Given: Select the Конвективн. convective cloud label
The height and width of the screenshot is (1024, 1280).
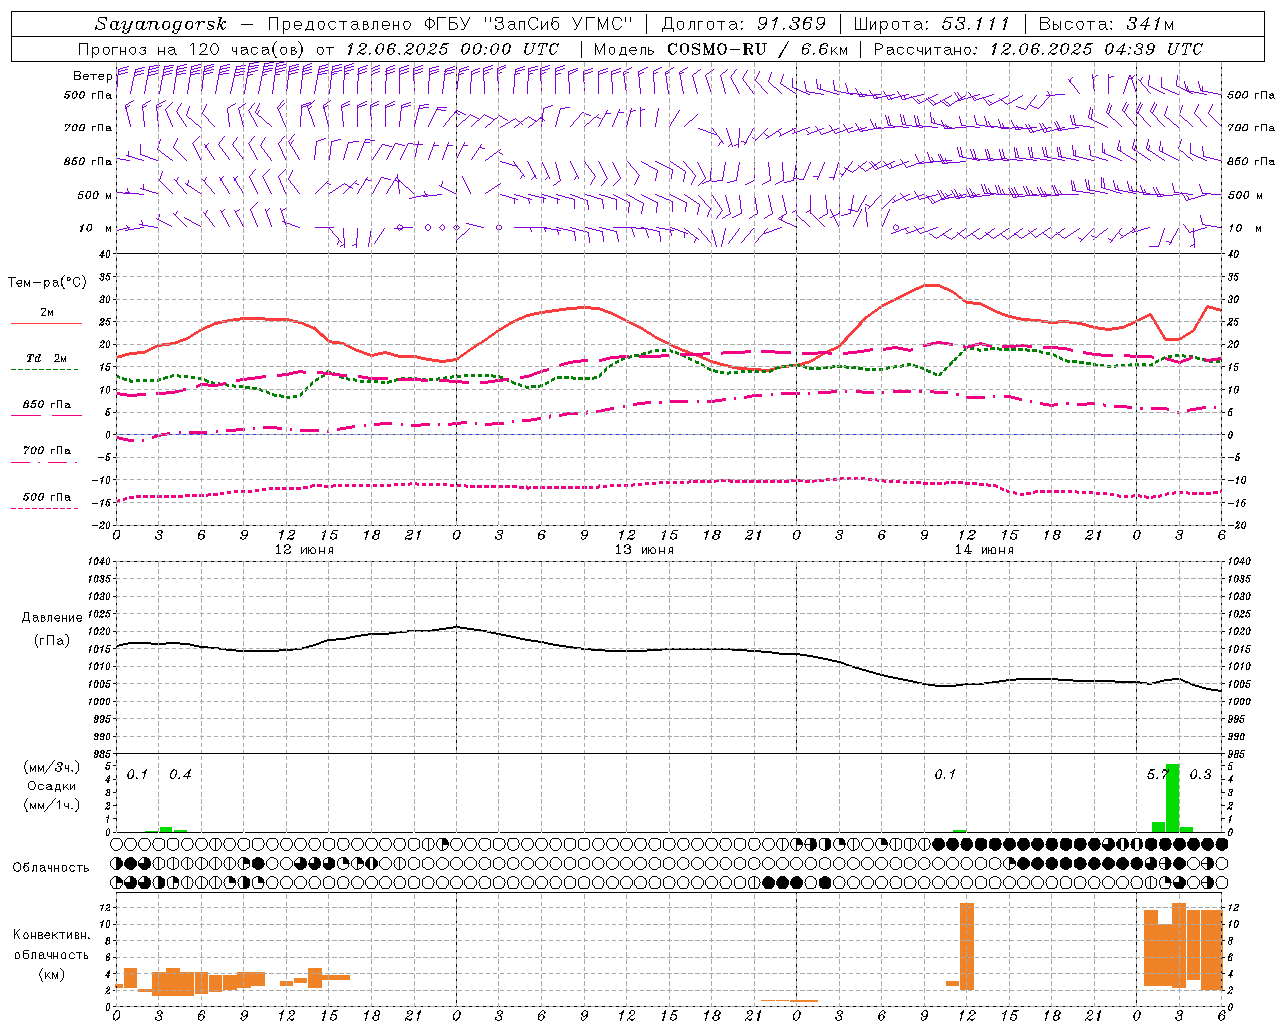Looking at the screenshot, I should click(51, 935).
